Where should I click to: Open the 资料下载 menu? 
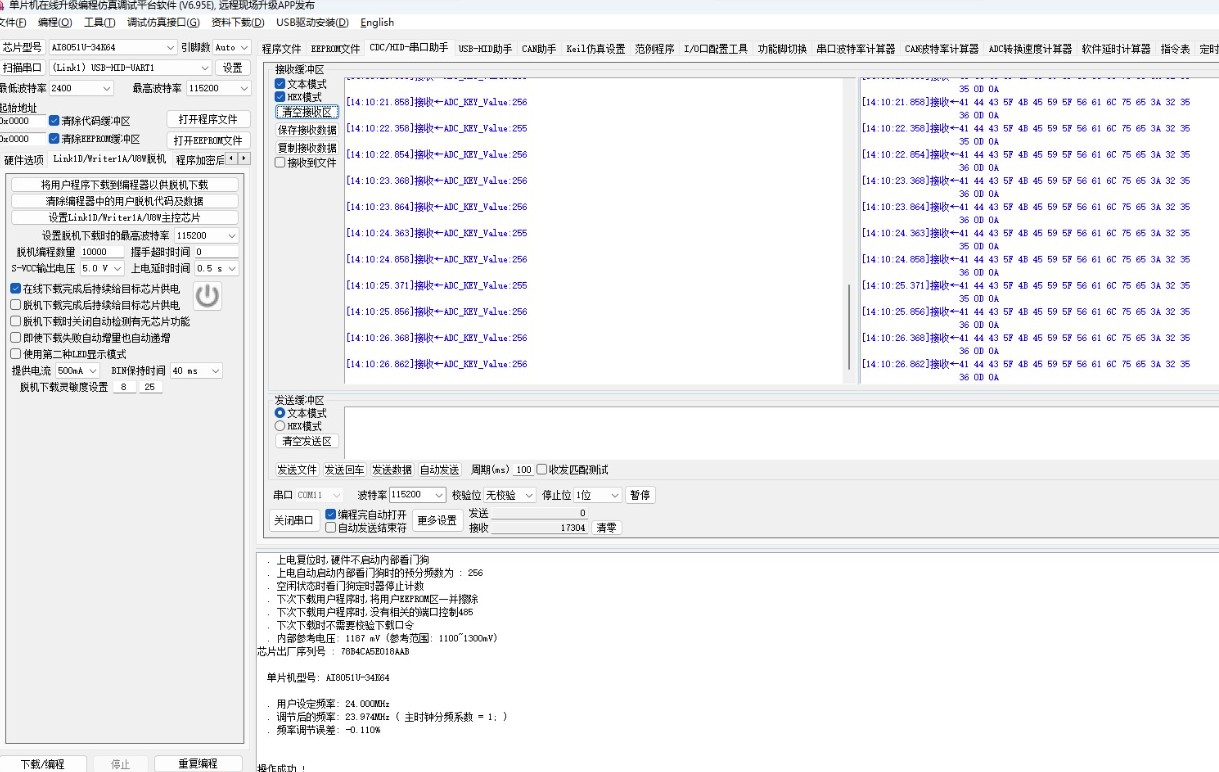[x=238, y=22]
